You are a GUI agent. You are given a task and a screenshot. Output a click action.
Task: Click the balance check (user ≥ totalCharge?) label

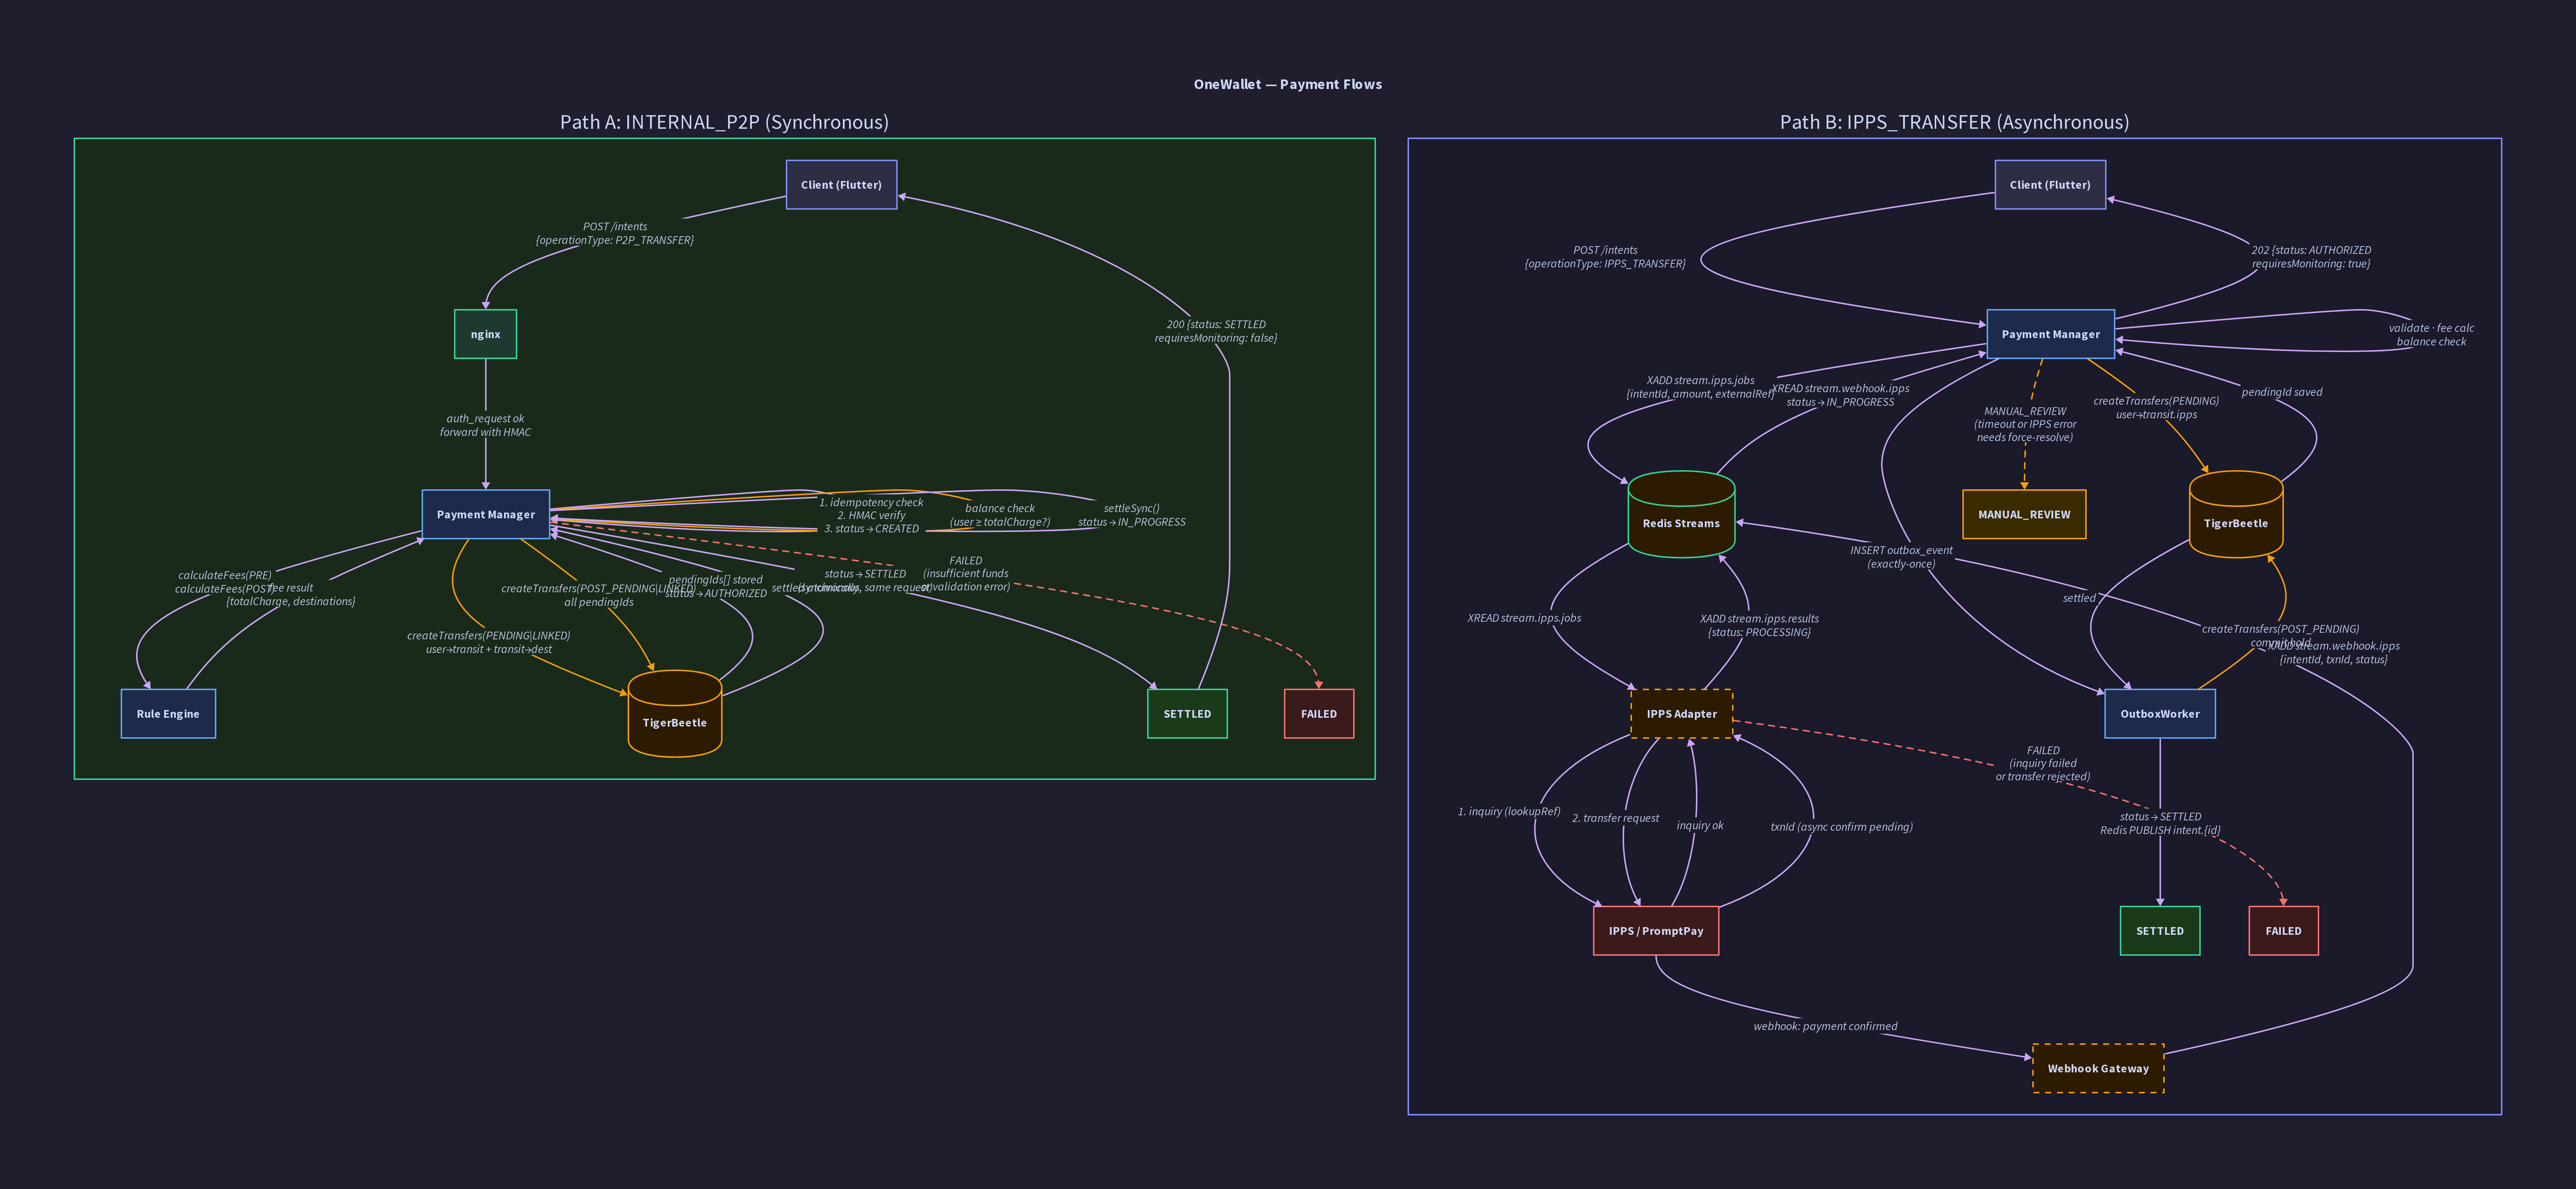1000,515
